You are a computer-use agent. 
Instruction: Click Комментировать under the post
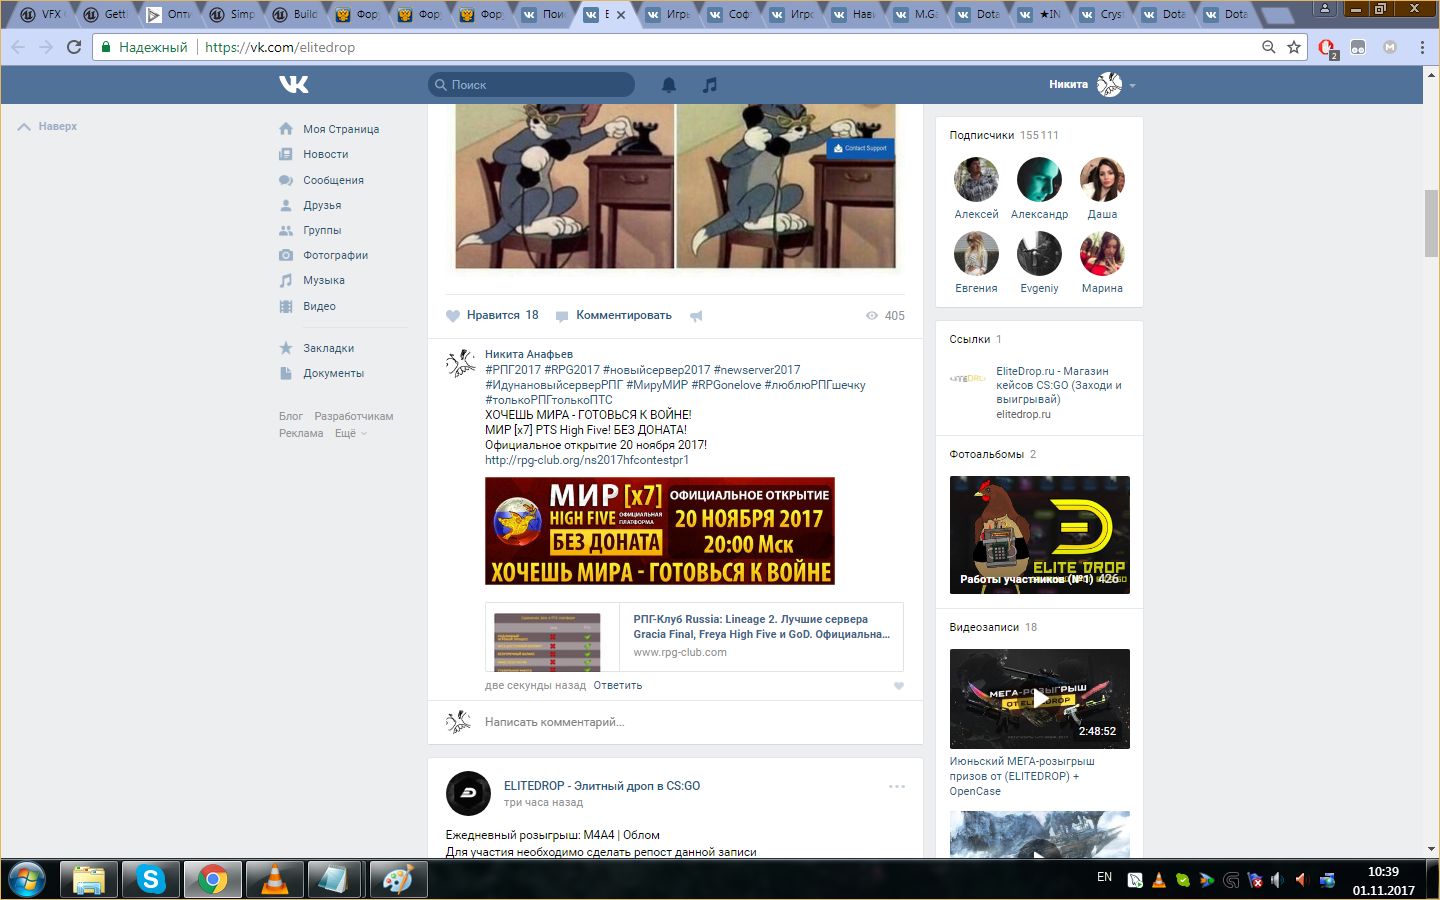pos(613,315)
